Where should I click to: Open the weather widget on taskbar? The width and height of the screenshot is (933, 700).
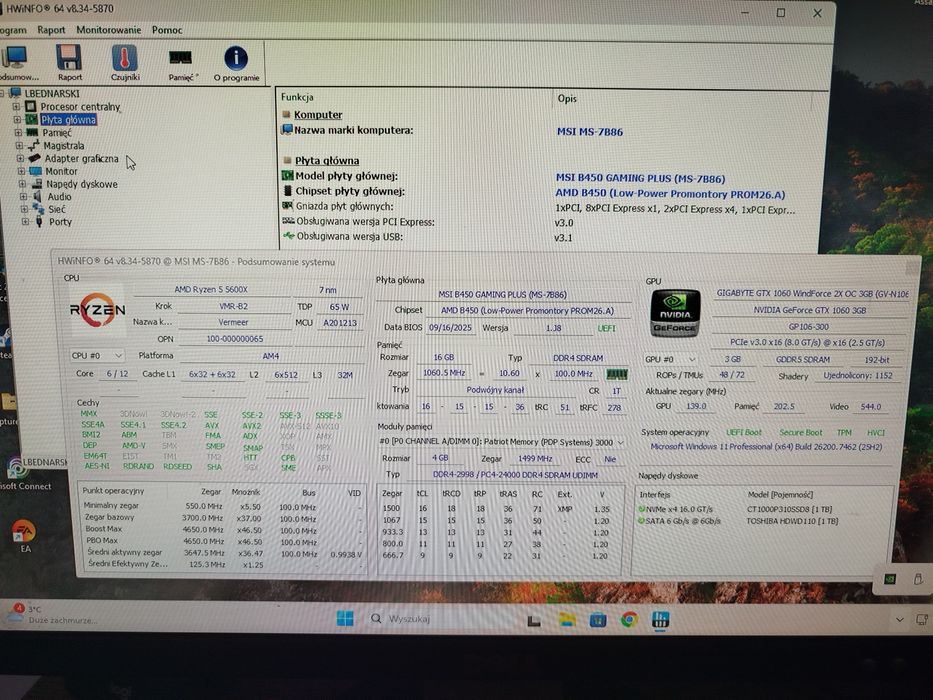click(54, 614)
